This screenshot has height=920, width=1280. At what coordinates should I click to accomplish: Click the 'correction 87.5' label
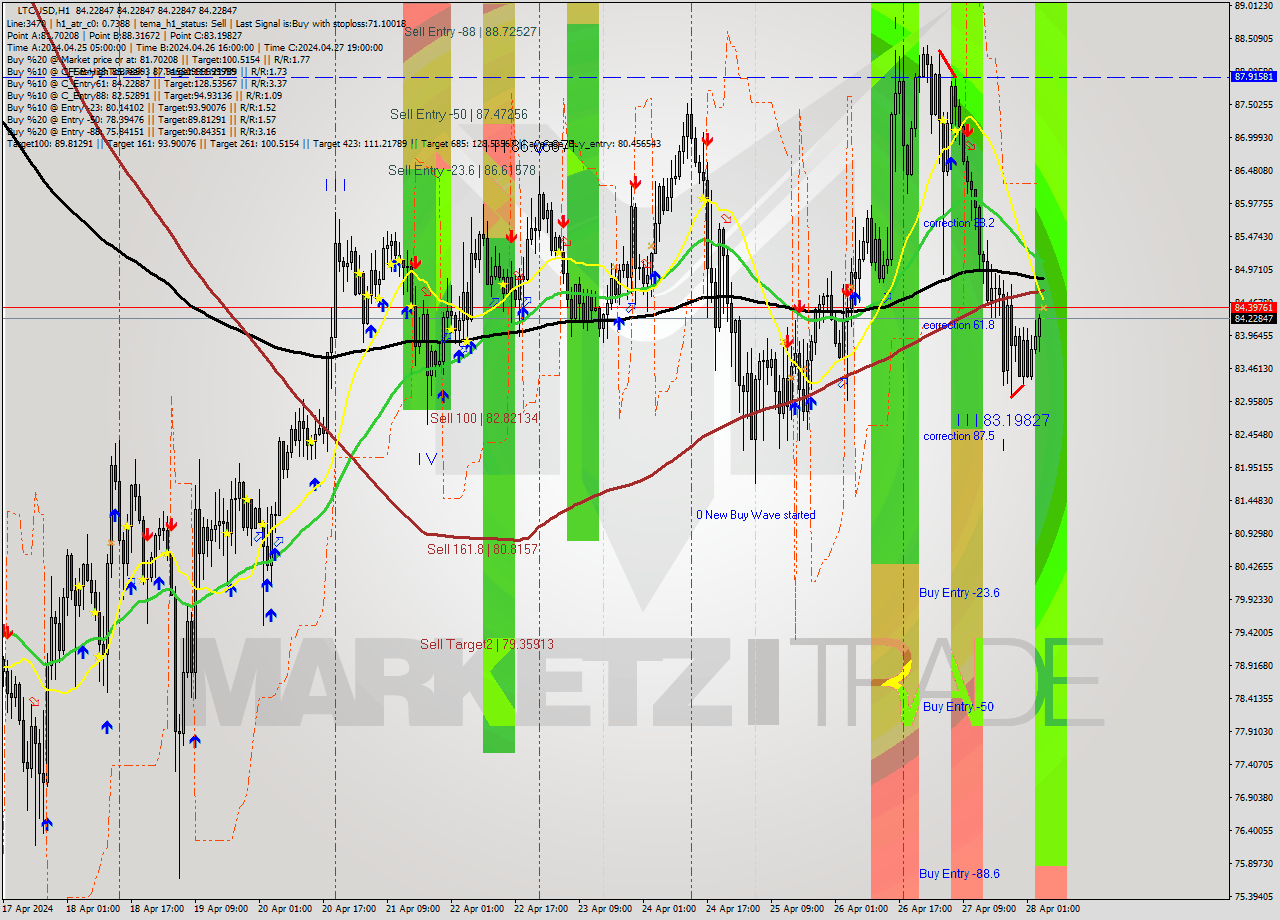(959, 436)
